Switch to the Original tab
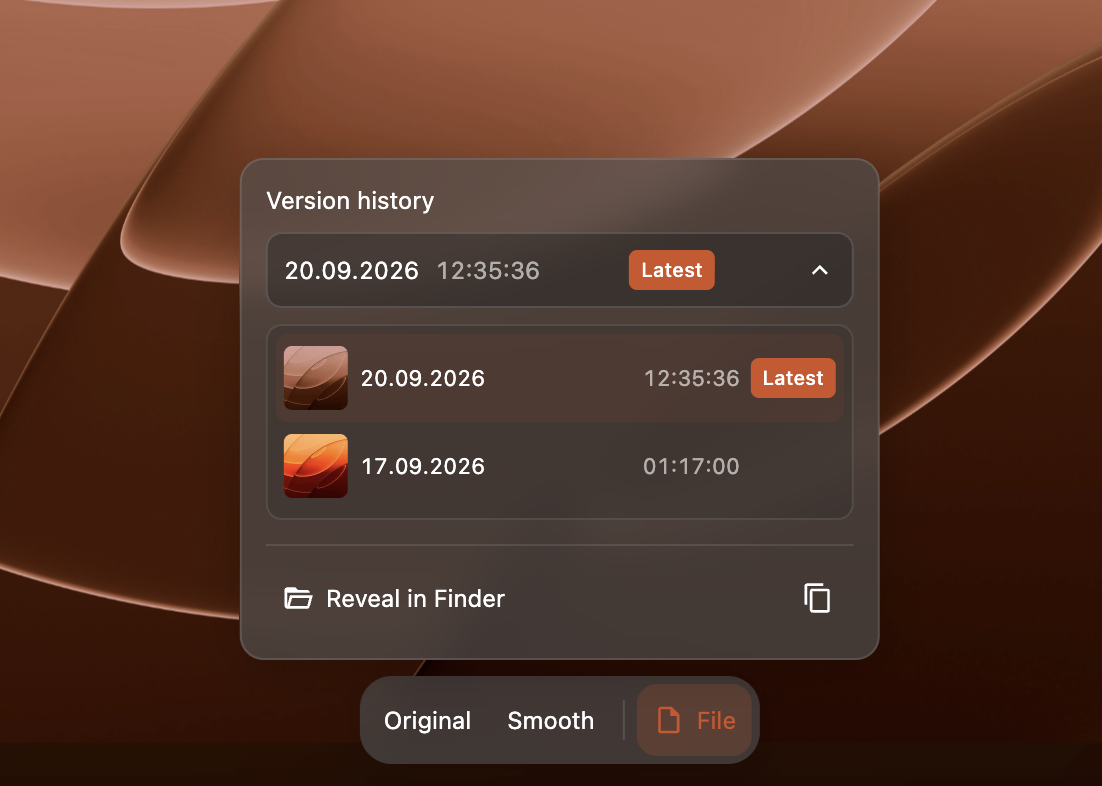The height and width of the screenshot is (786, 1102). coord(427,721)
